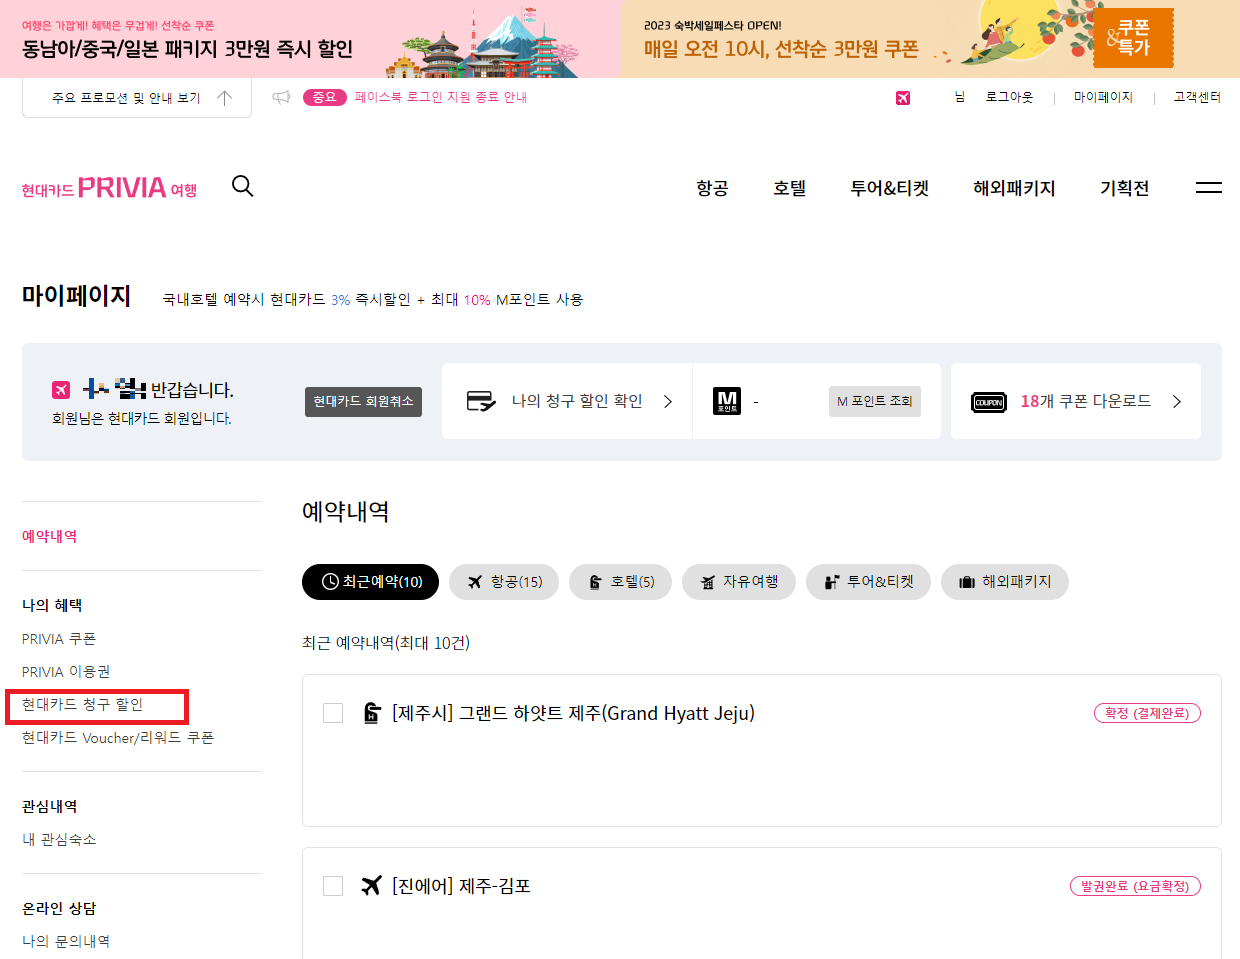Image resolution: width=1240 pixels, height=959 pixels.
Task: Click the 로그아웃 link
Action: tap(1009, 97)
